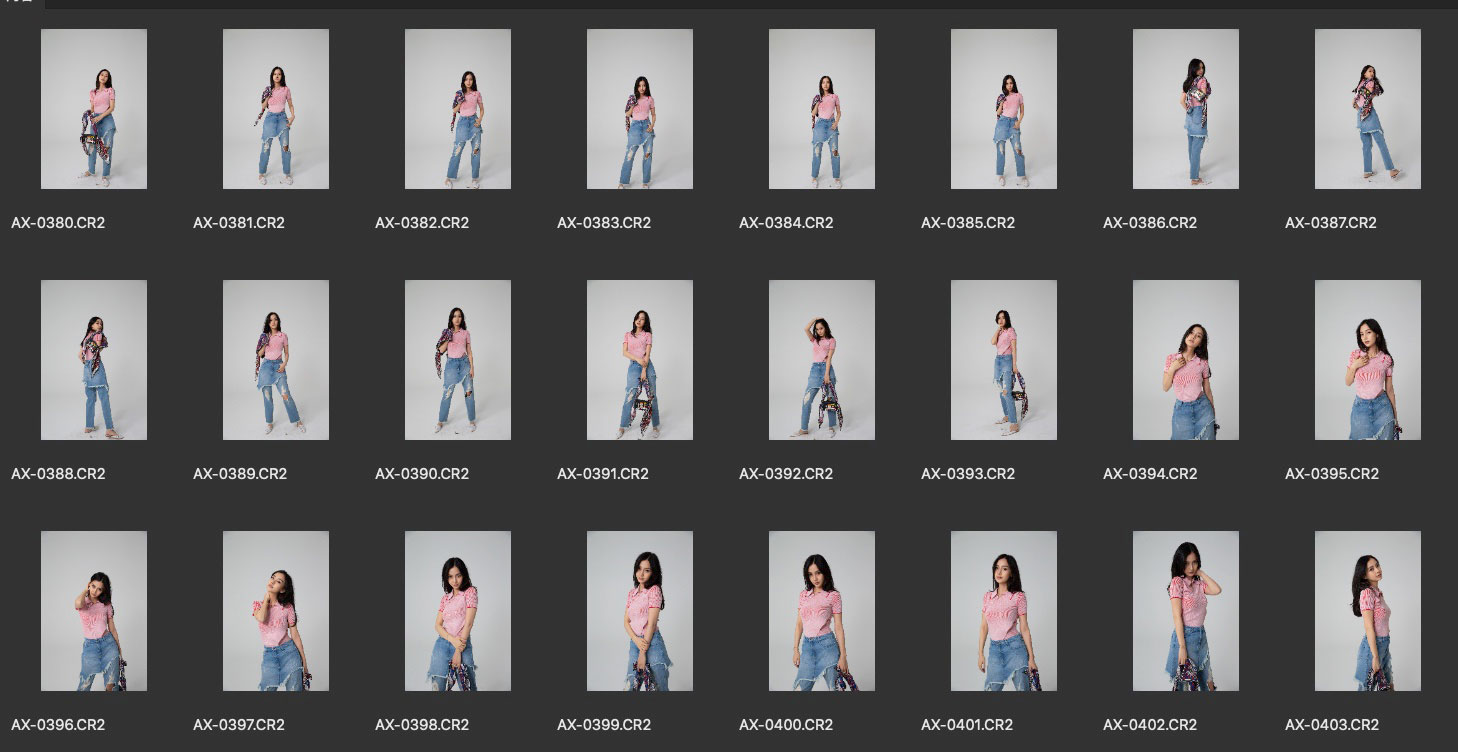
Task: Select the thumbnail of AX-0390.CR2
Action: pyautogui.click(x=458, y=360)
